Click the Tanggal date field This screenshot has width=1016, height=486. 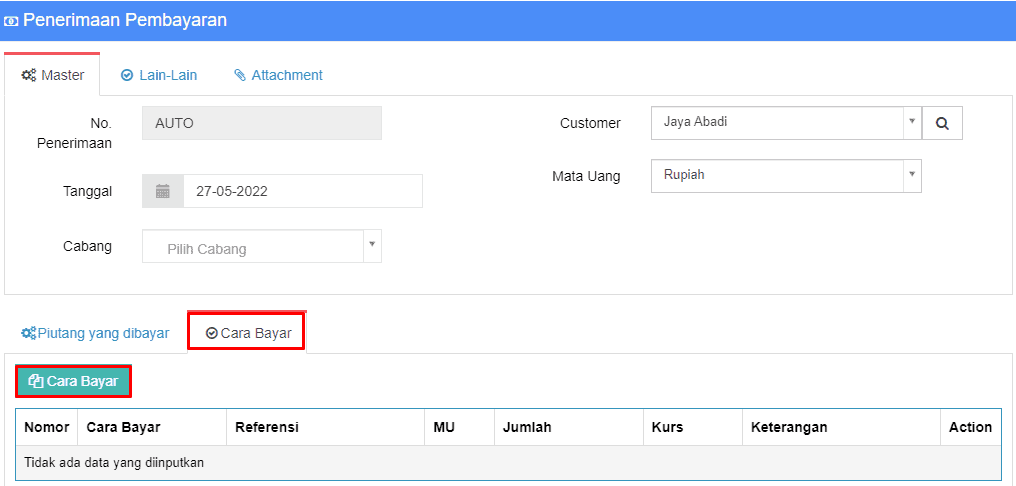point(303,191)
